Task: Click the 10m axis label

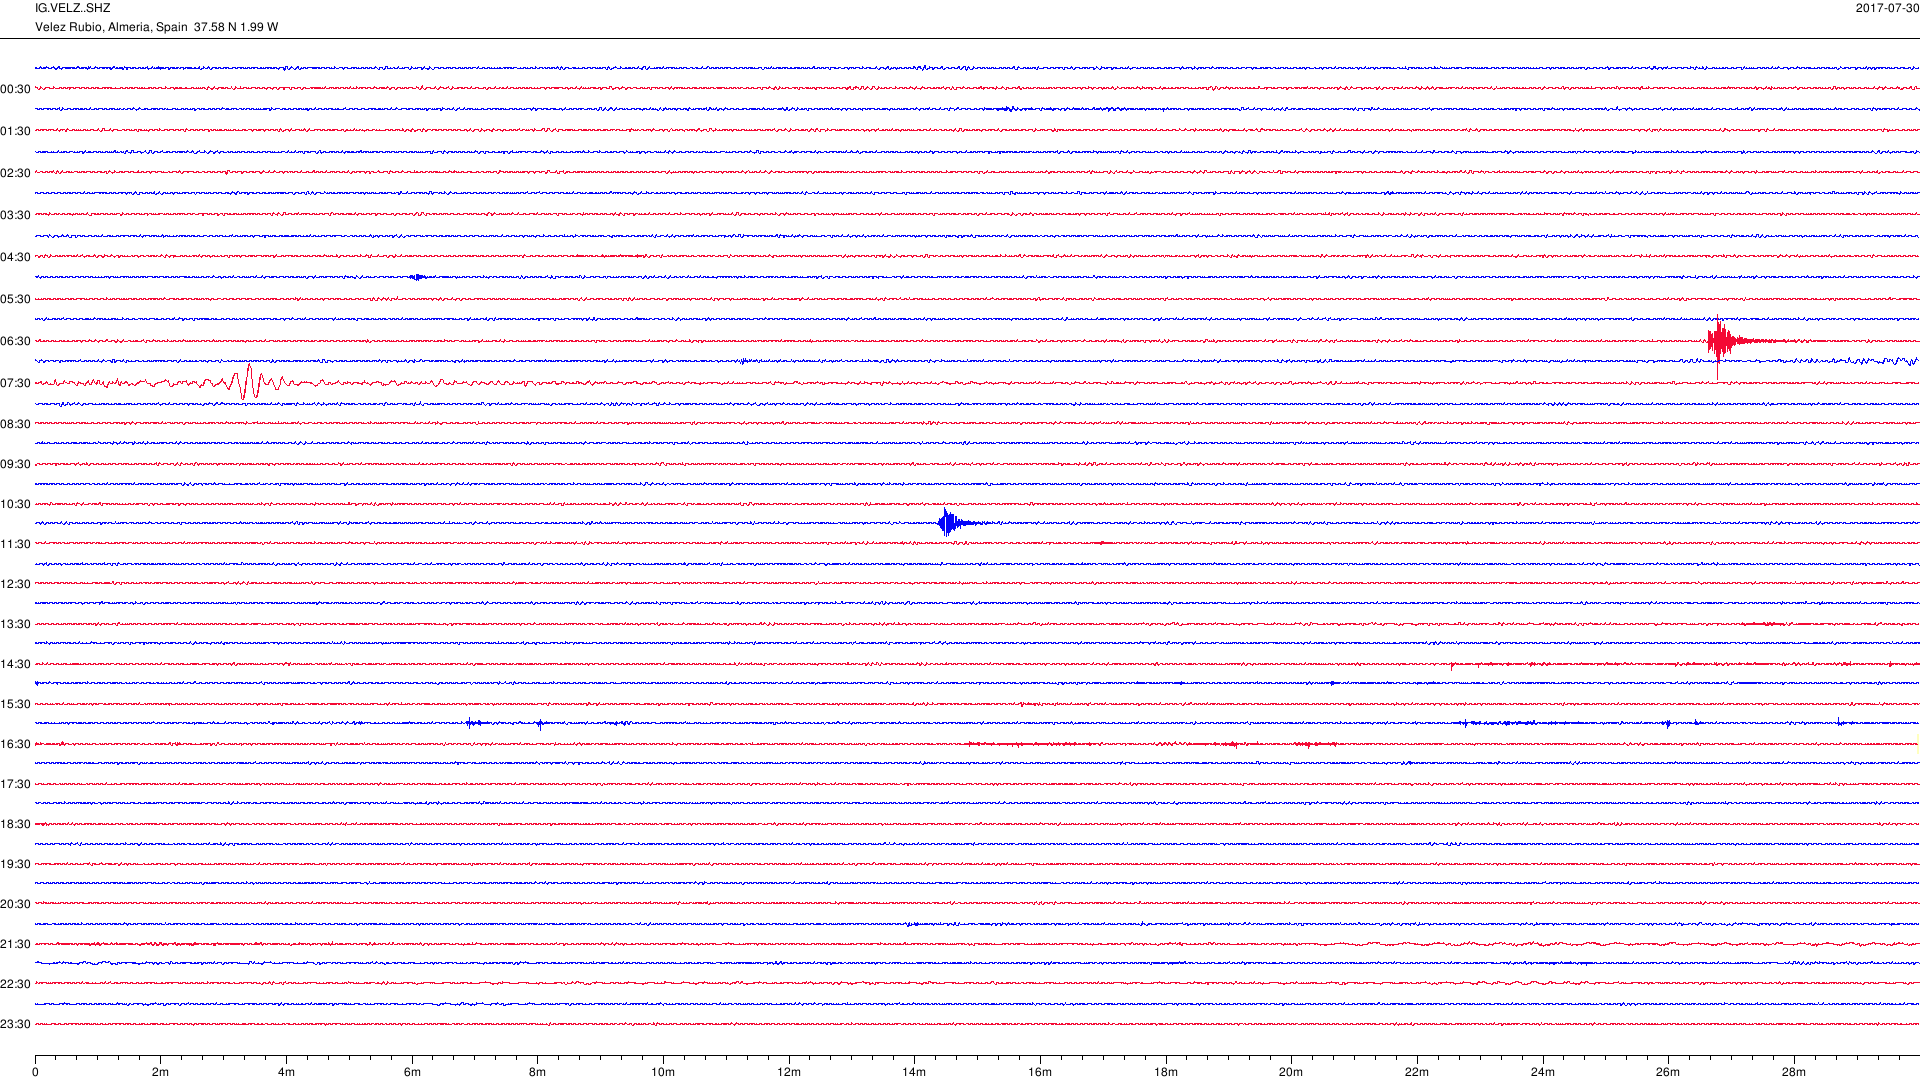Action: pyautogui.click(x=663, y=1072)
